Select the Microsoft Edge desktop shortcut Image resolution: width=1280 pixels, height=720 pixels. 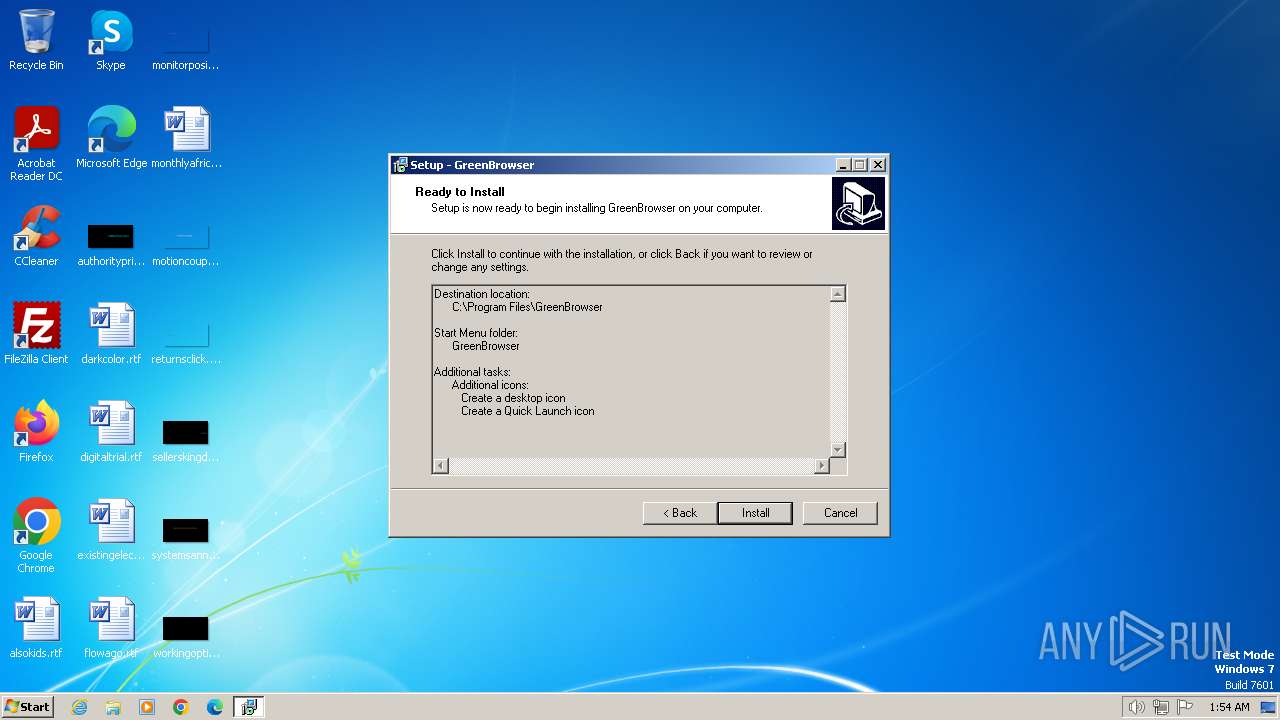[x=111, y=138]
